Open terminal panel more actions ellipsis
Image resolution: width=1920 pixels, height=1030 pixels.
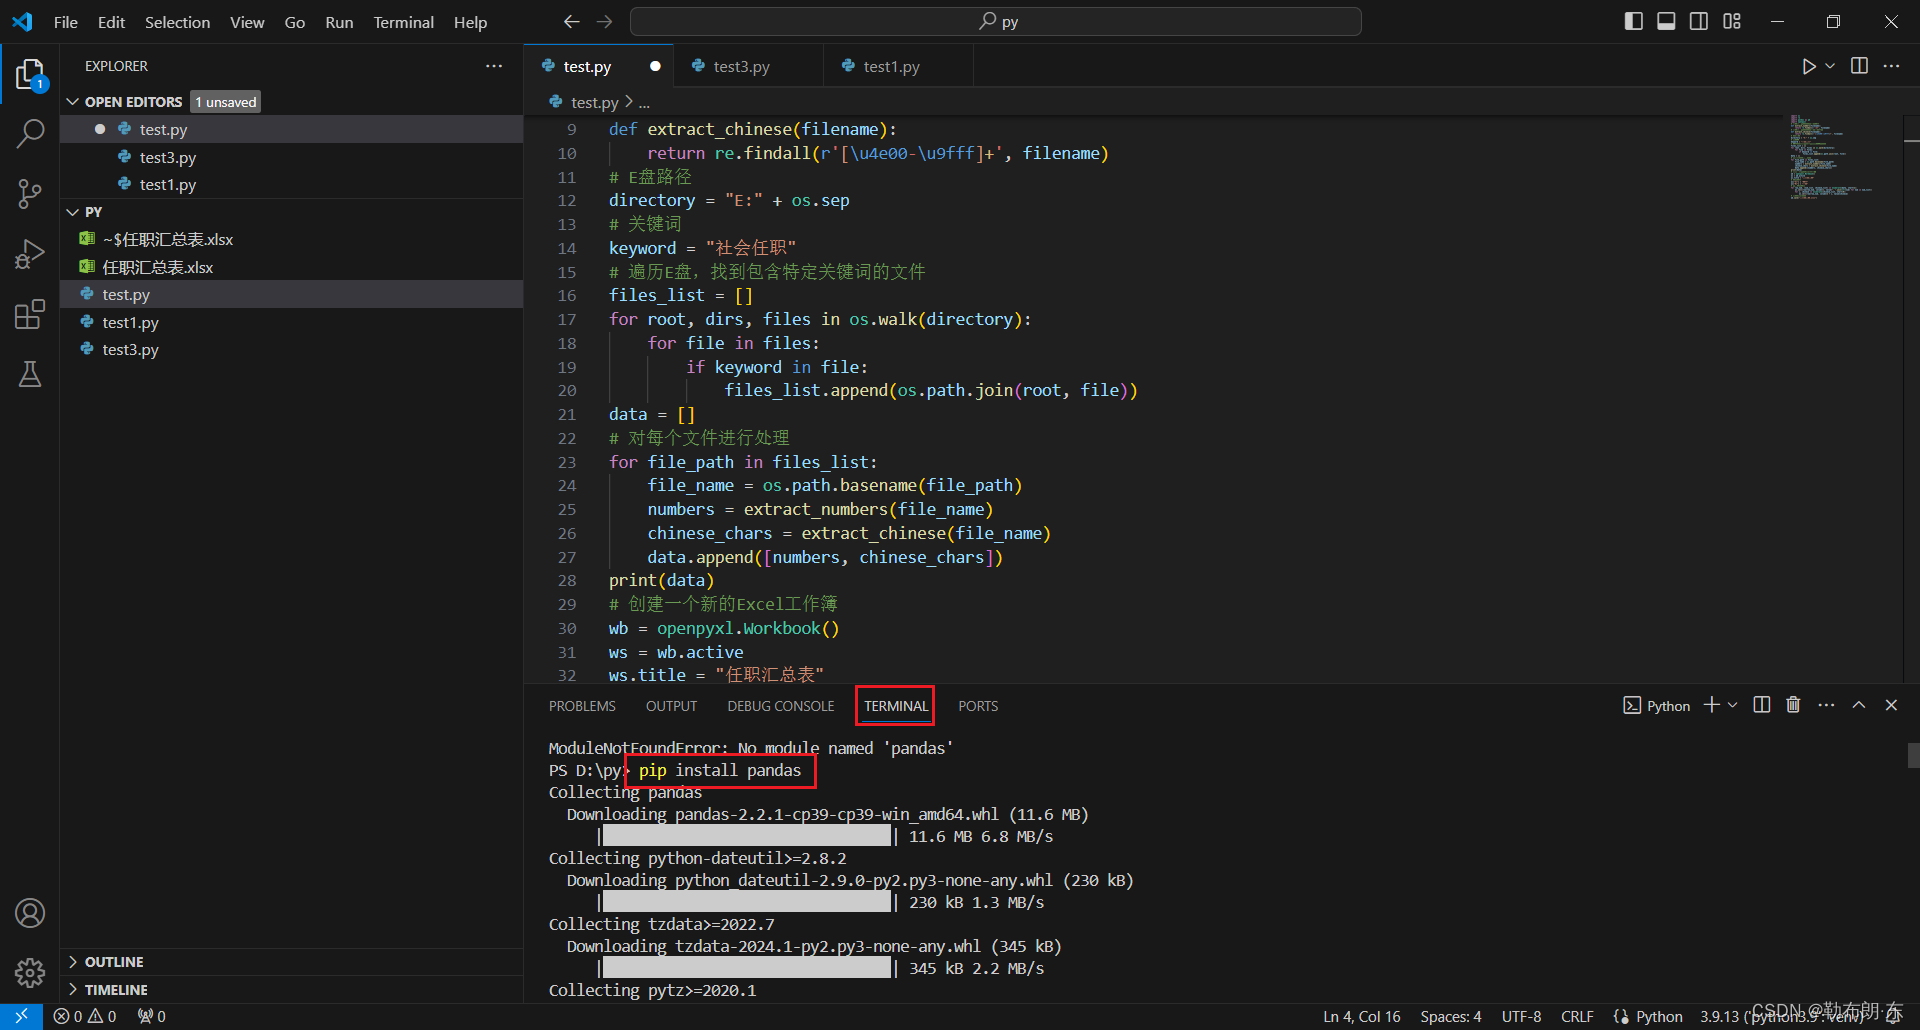1826,705
